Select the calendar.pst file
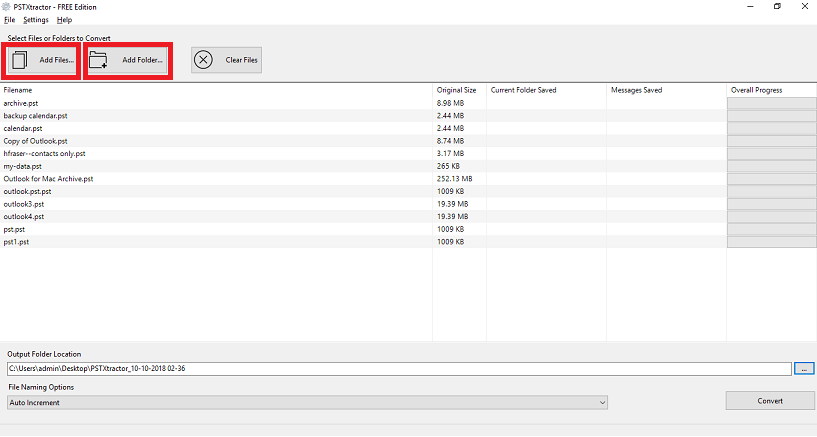Viewport: 817px width, 437px height. pos(23,128)
